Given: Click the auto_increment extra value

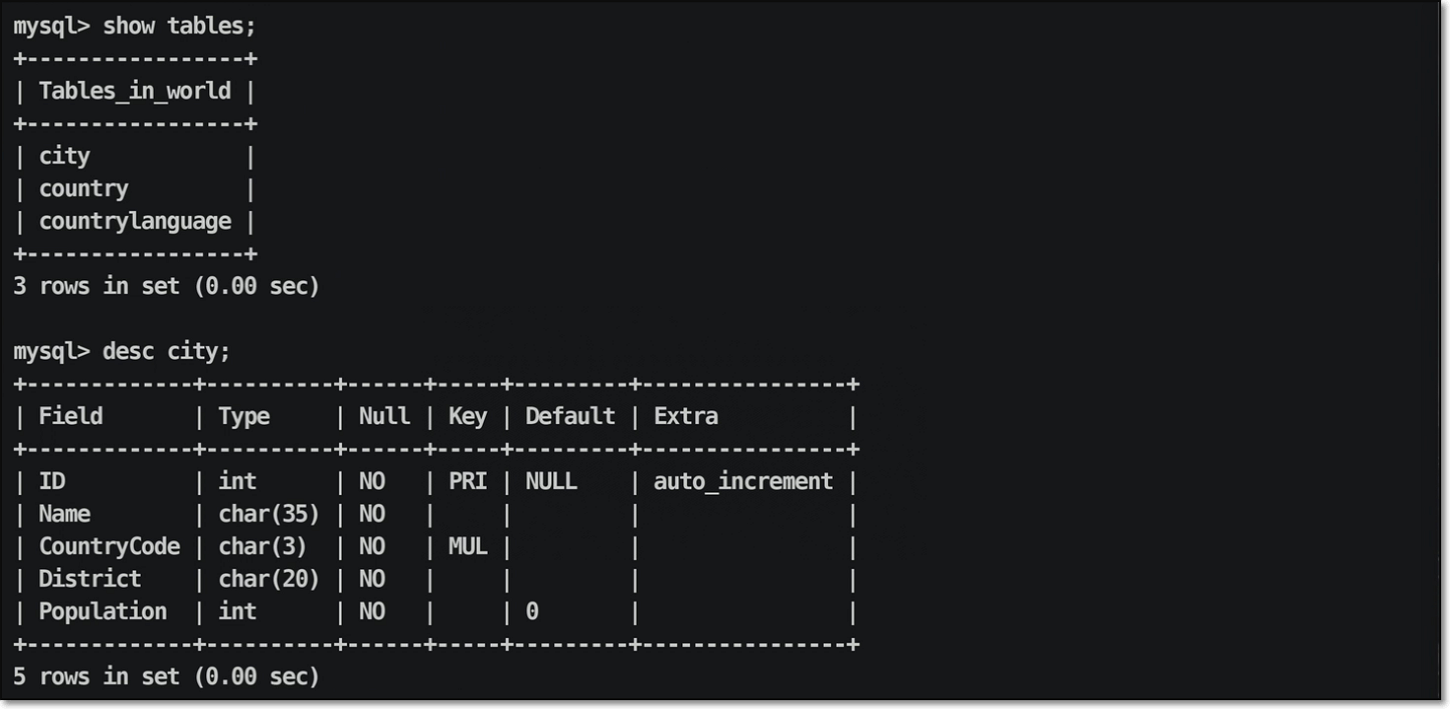Looking at the screenshot, I should coord(743,482).
